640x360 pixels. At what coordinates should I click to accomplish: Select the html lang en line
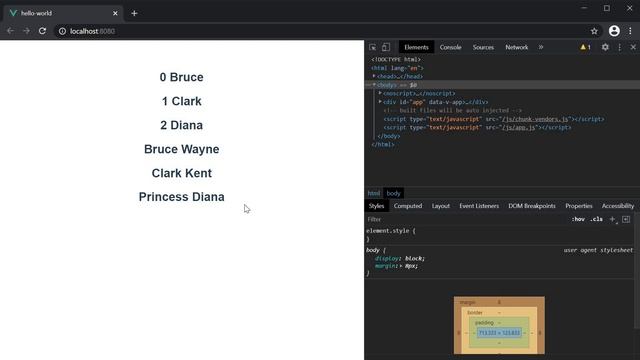397,68
